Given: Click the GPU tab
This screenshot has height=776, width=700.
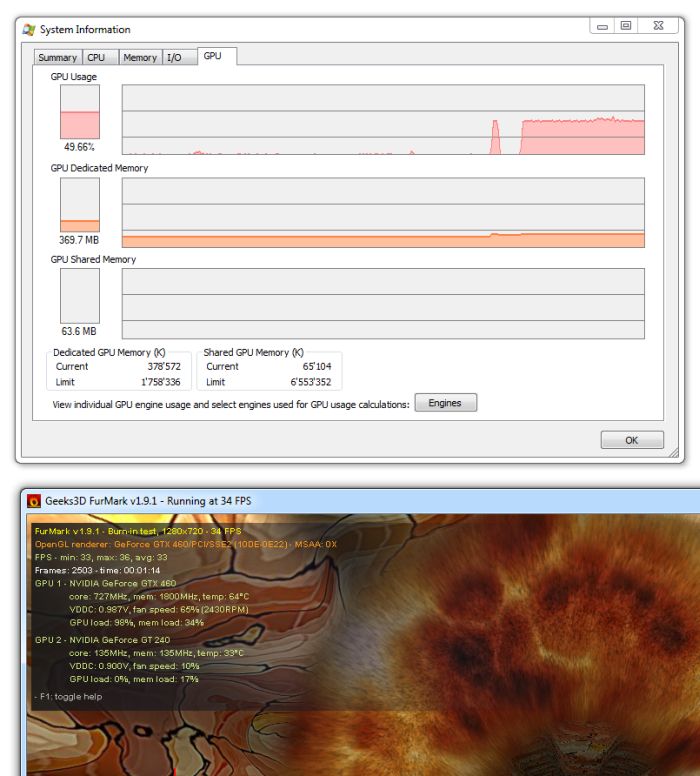Looking at the screenshot, I should point(217,56).
